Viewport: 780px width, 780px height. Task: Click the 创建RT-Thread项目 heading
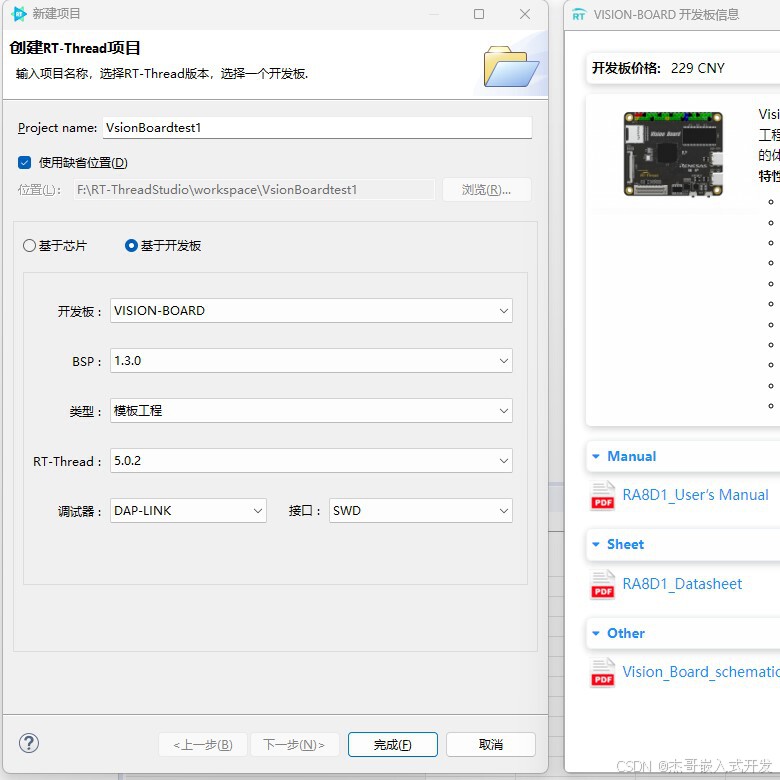pyautogui.click(x=75, y=48)
